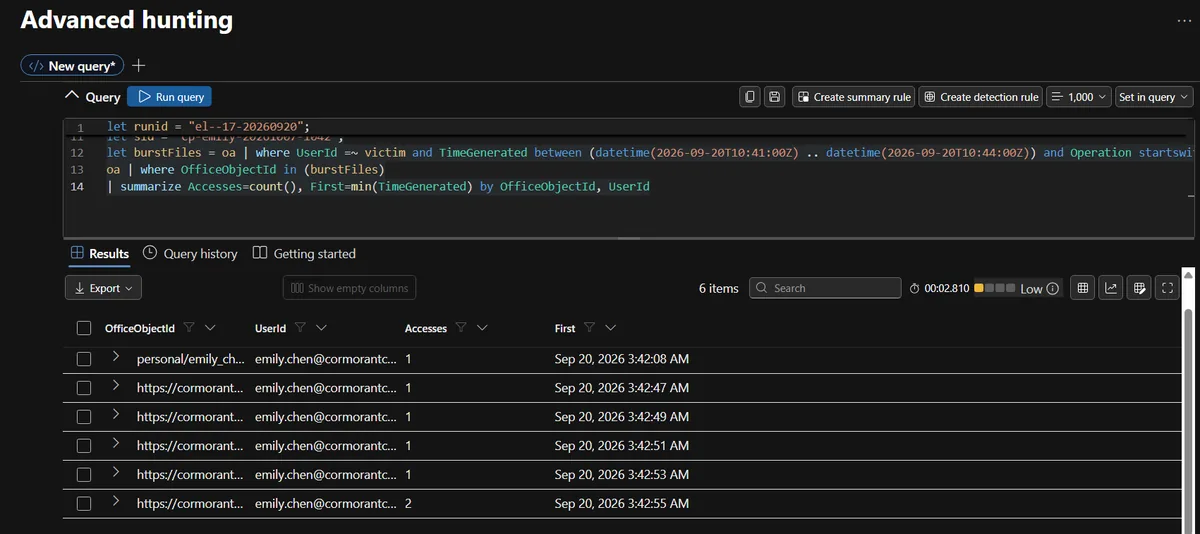This screenshot has height=534, width=1200.
Task: Open filter for the UserId column
Action: [x=300, y=328]
